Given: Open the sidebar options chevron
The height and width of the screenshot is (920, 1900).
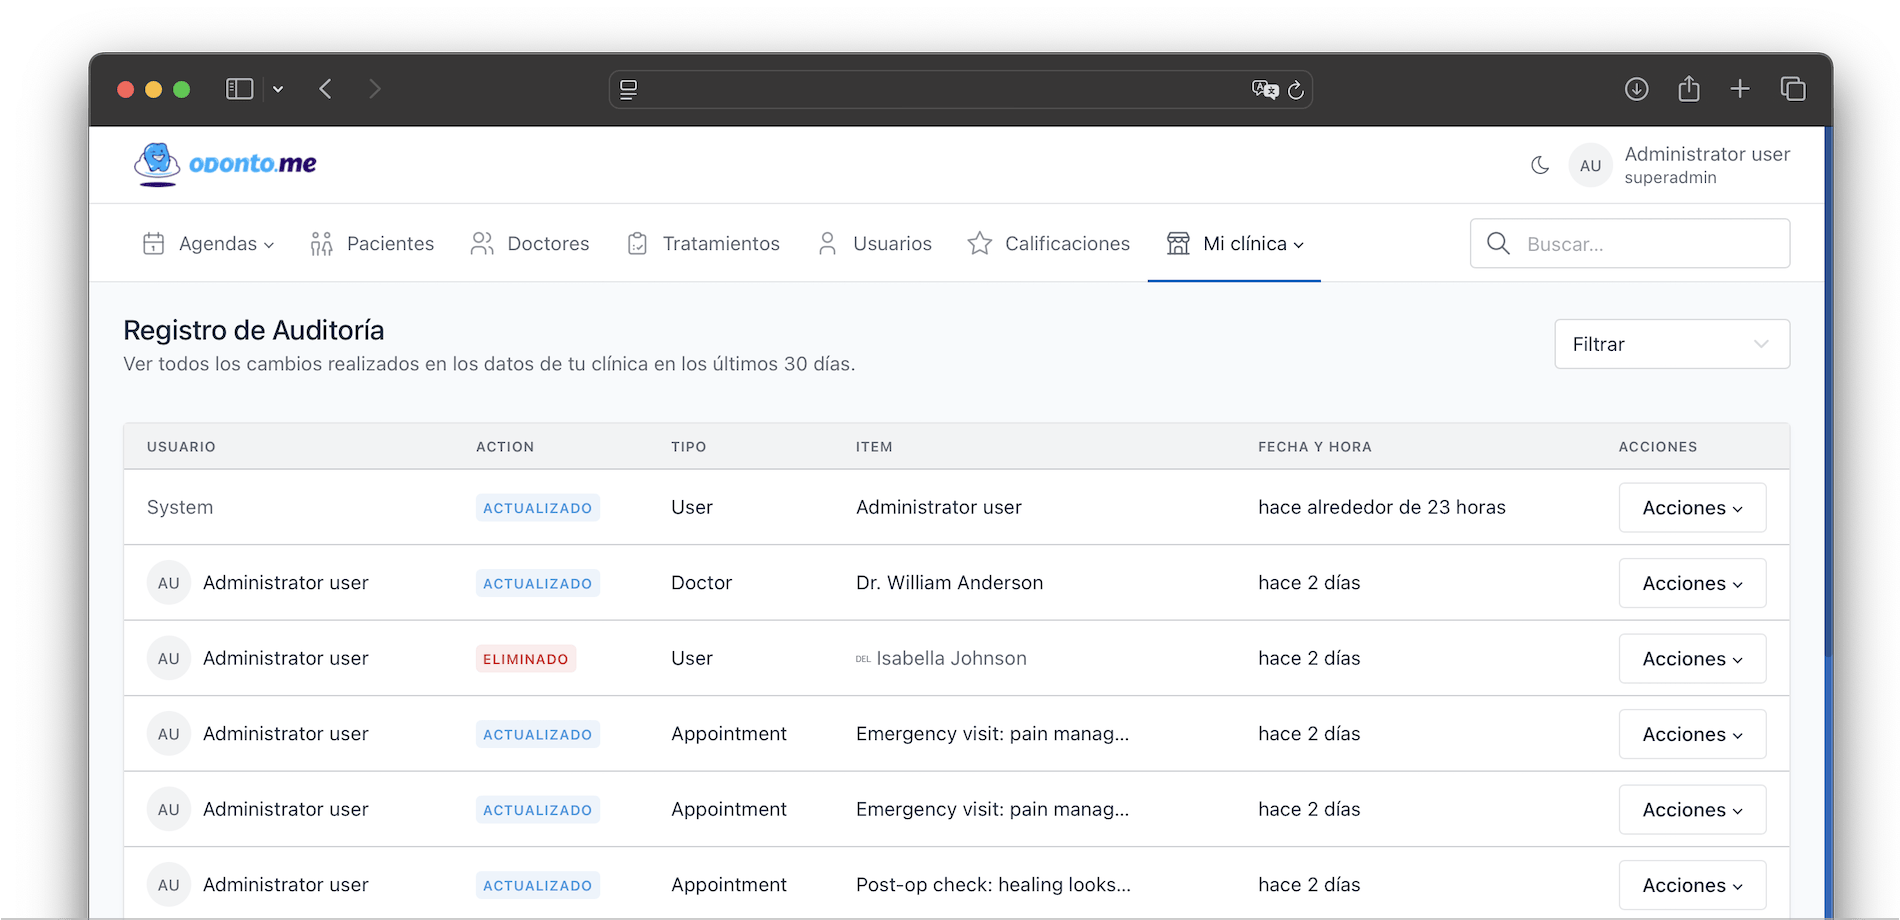Looking at the screenshot, I should click(278, 89).
